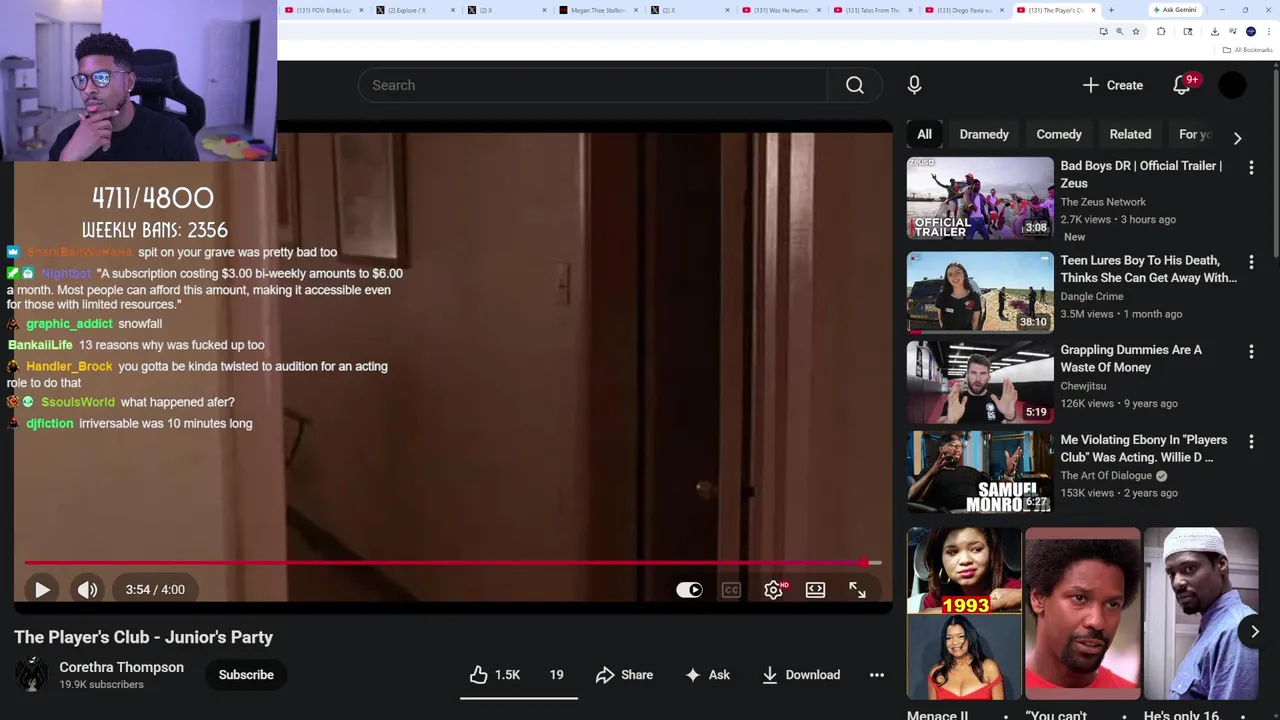Open 'Grappling Dummies Are A Waste Of Money' title
The width and height of the screenshot is (1280, 720).
[1131, 358]
